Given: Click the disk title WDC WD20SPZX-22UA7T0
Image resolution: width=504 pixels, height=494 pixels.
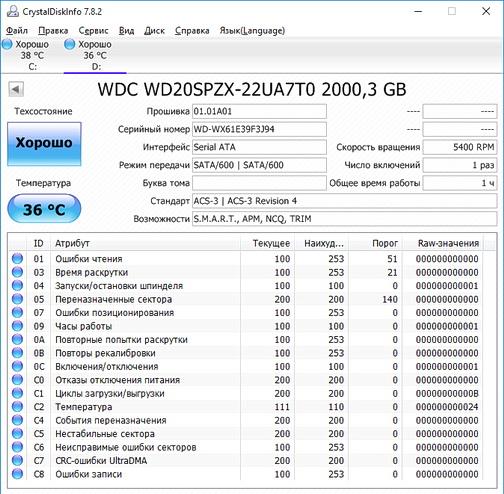Looking at the screenshot, I should coord(252,89).
